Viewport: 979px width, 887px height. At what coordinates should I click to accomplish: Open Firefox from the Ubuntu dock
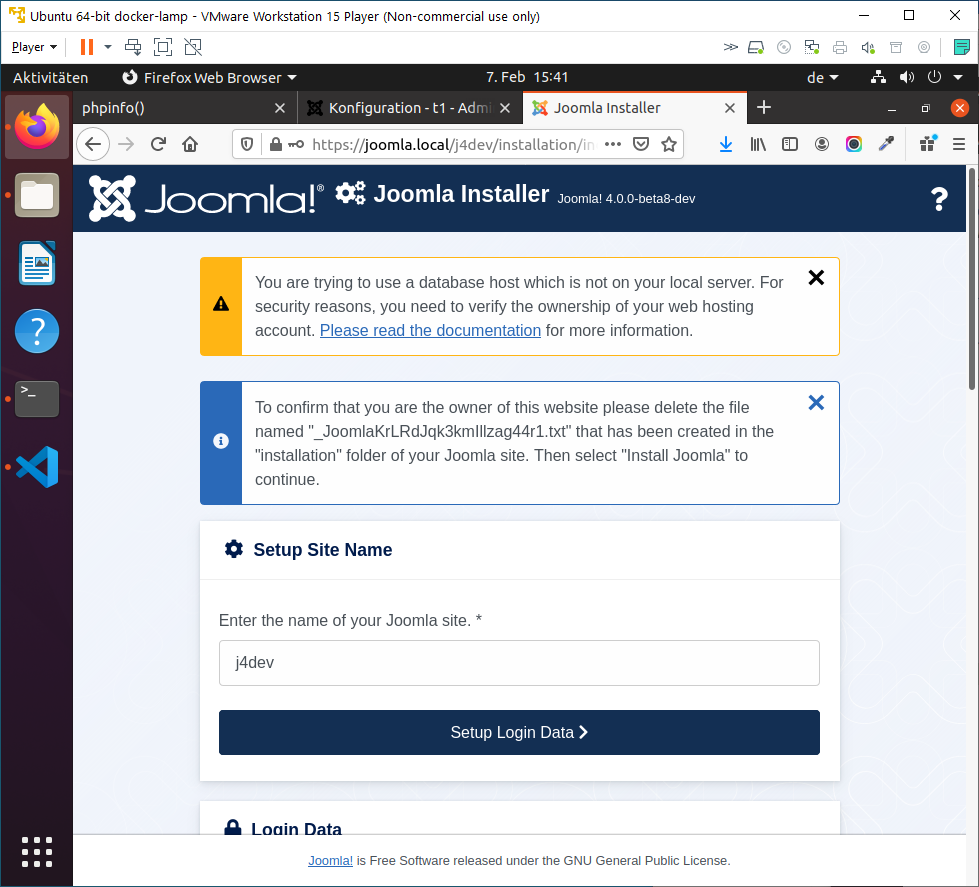tap(37, 127)
